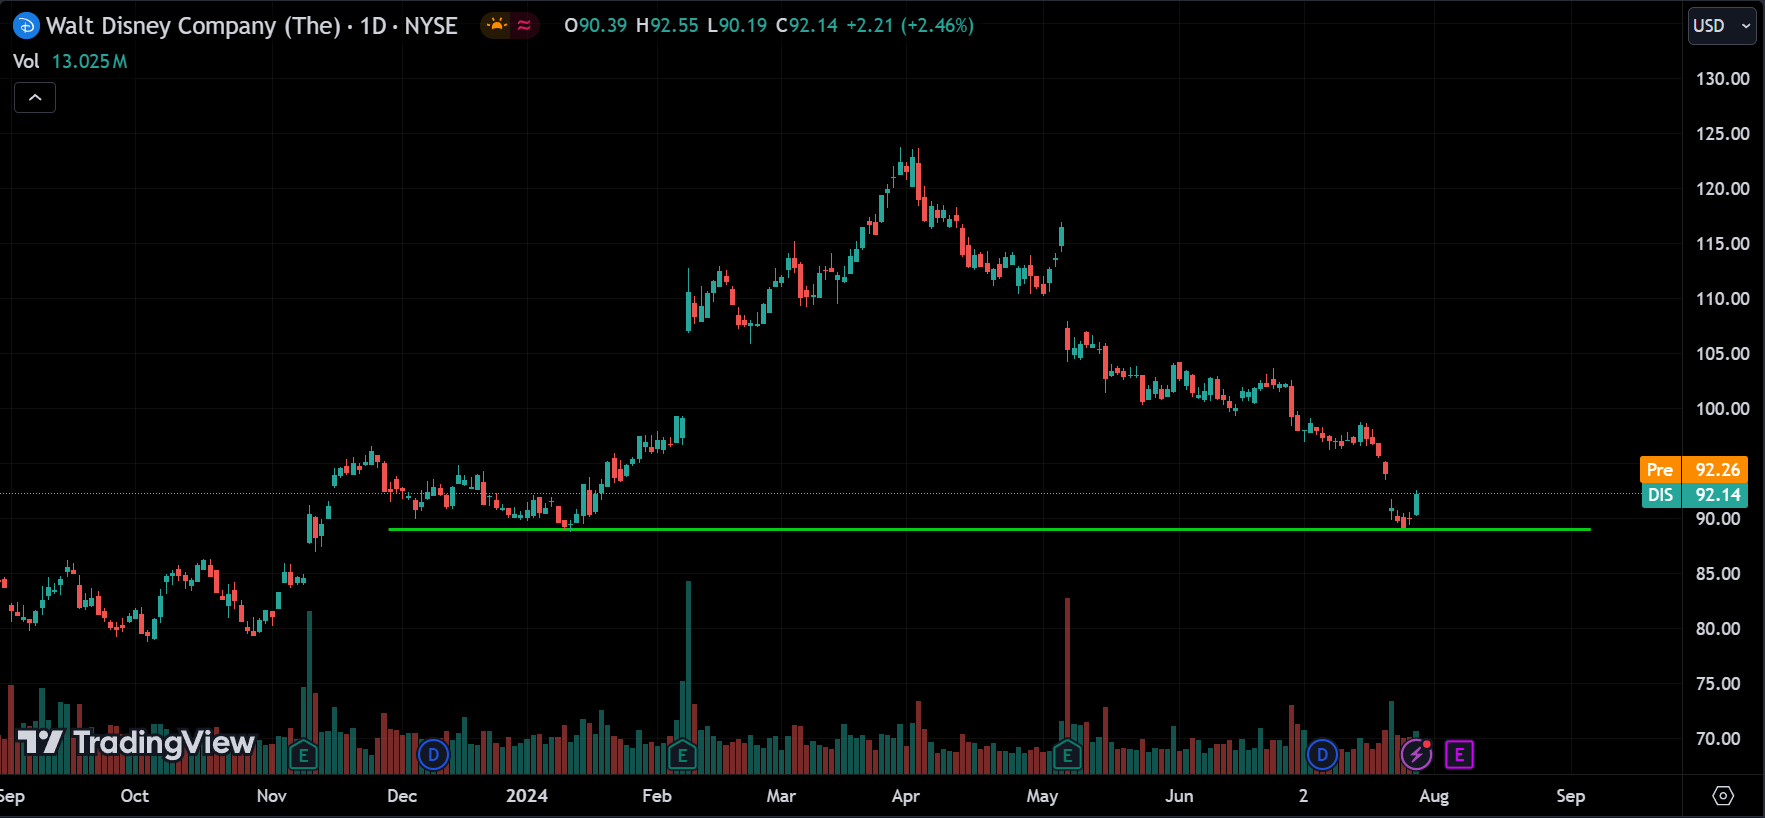This screenshot has width=1765, height=818.
Task: Click the 110.00 price axis label
Action: [1722, 299]
